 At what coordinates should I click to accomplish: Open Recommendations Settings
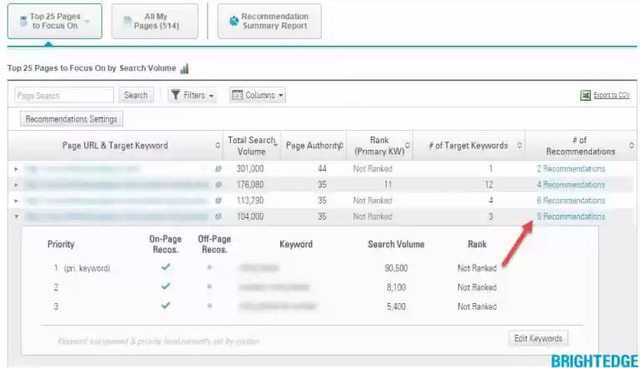71,119
